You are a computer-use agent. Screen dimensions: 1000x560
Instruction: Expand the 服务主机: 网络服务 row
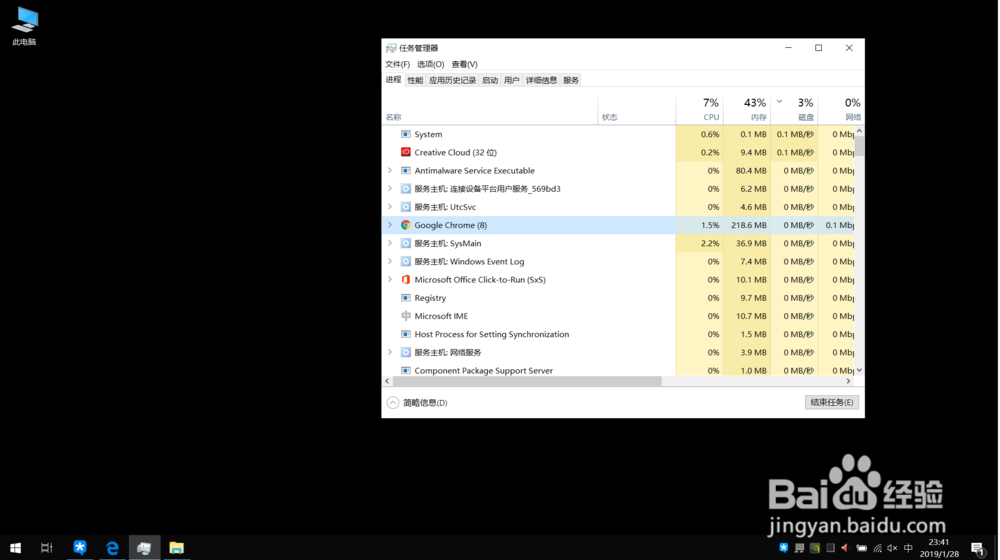coord(390,353)
